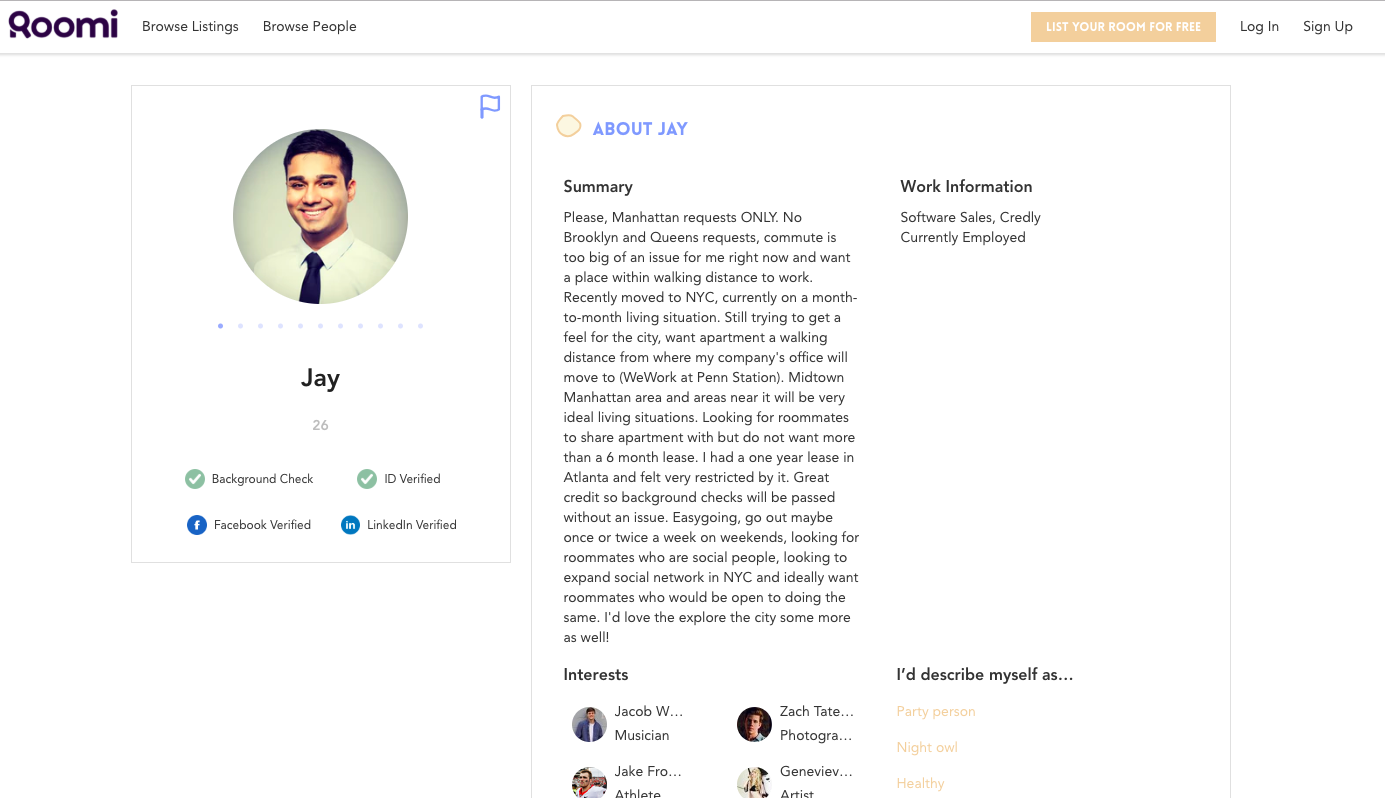Click the Log In link
1385x798 pixels.
click(x=1259, y=27)
